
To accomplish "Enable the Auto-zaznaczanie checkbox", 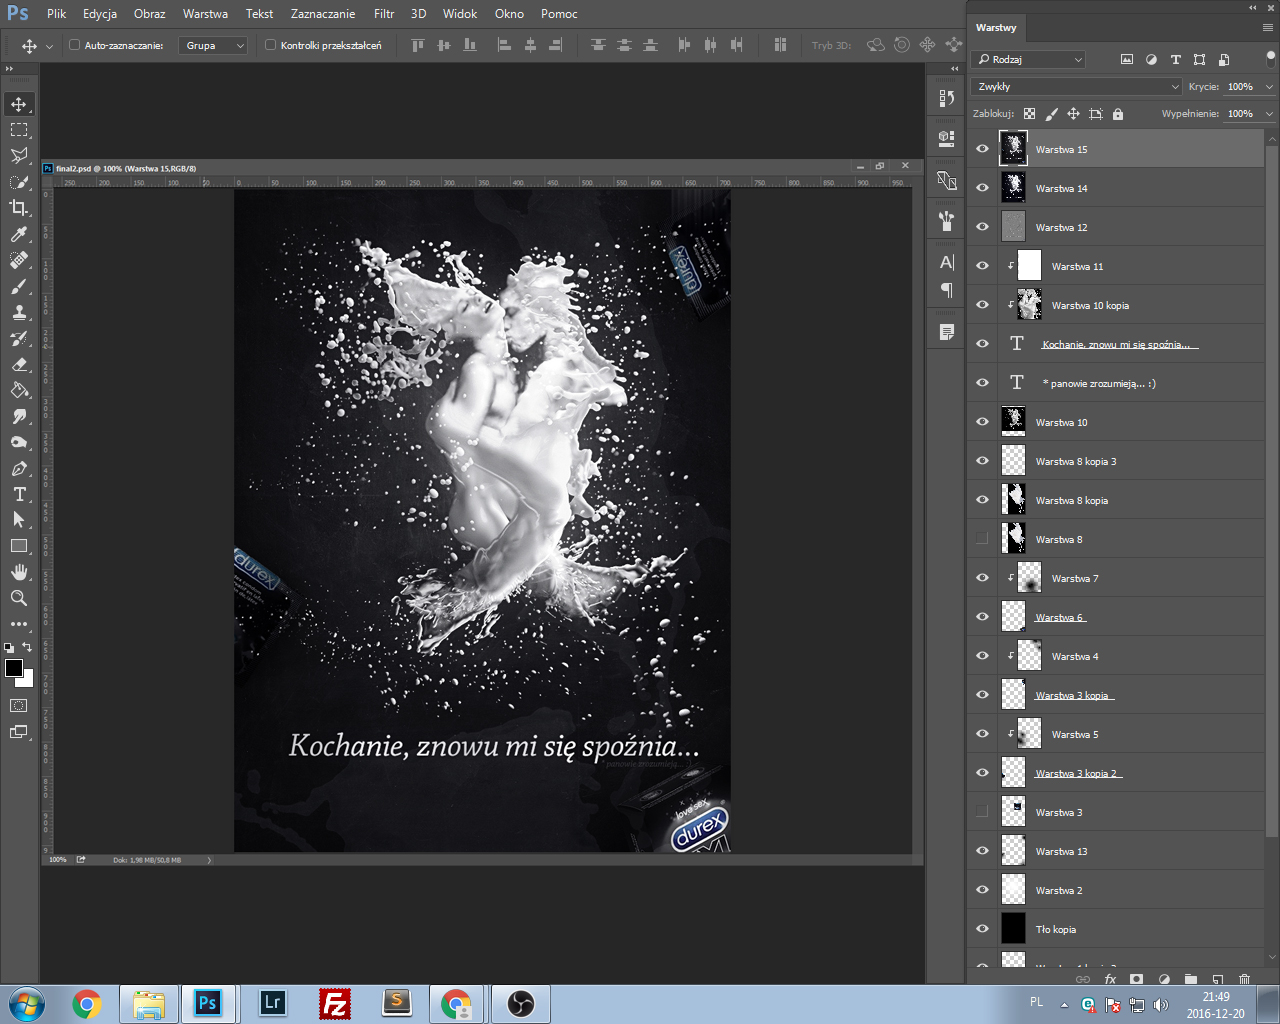I will click(x=74, y=45).
